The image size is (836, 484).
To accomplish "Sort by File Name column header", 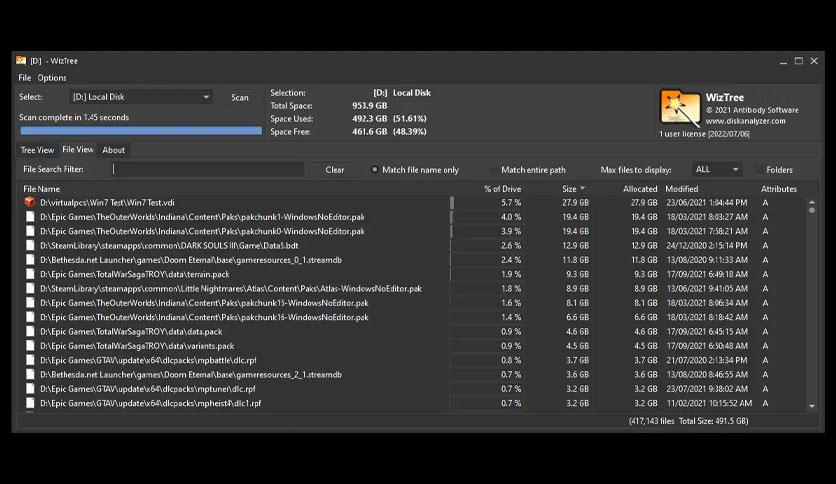I will click(42, 189).
